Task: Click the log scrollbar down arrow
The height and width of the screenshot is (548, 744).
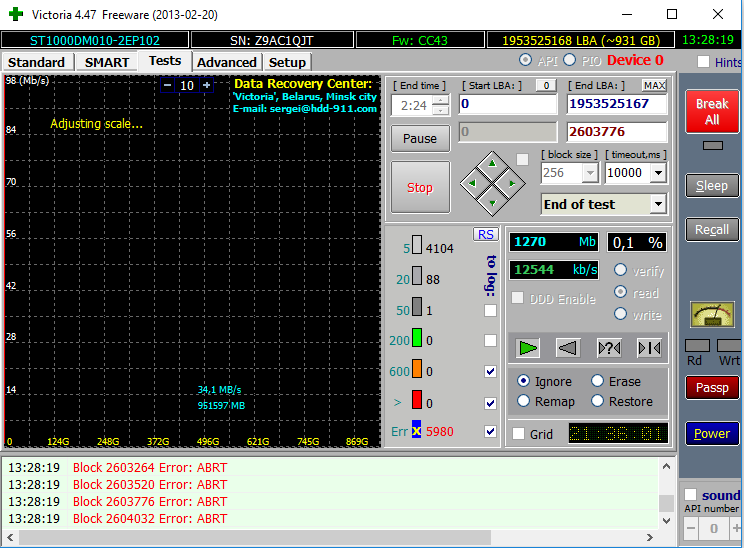Action: [666, 520]
